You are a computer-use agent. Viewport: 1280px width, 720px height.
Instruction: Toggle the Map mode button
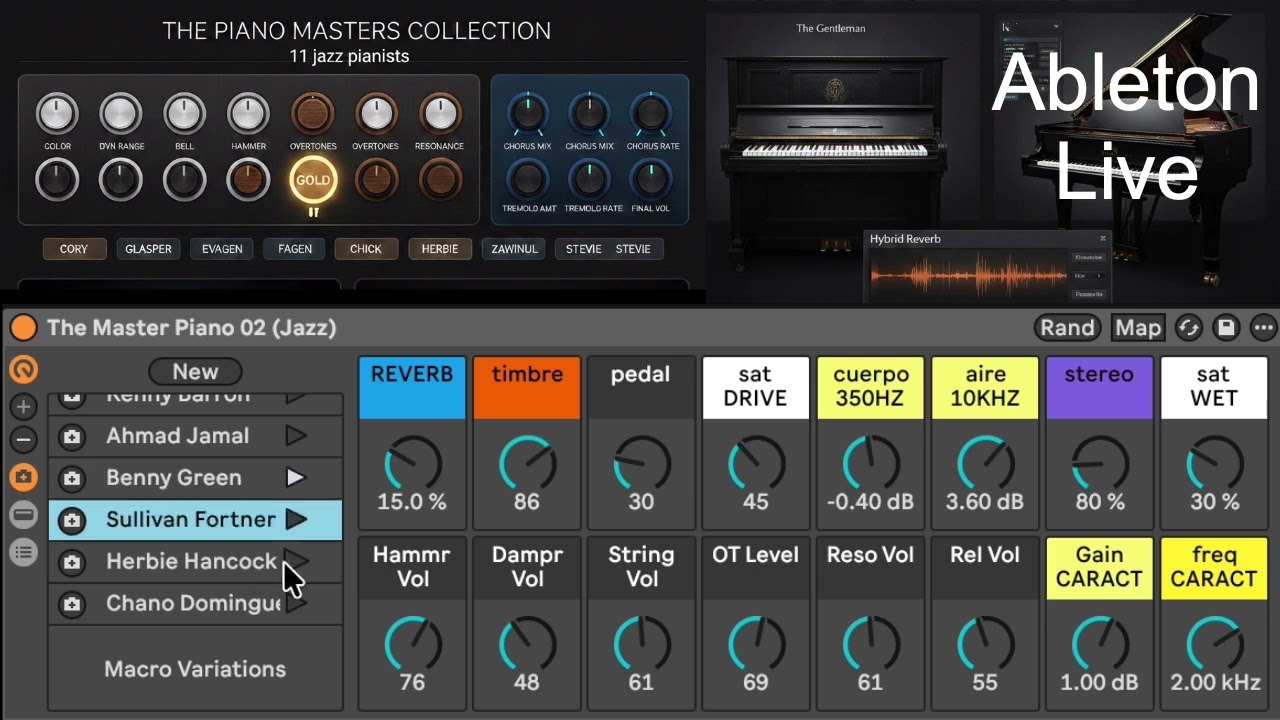[1138, 328]
